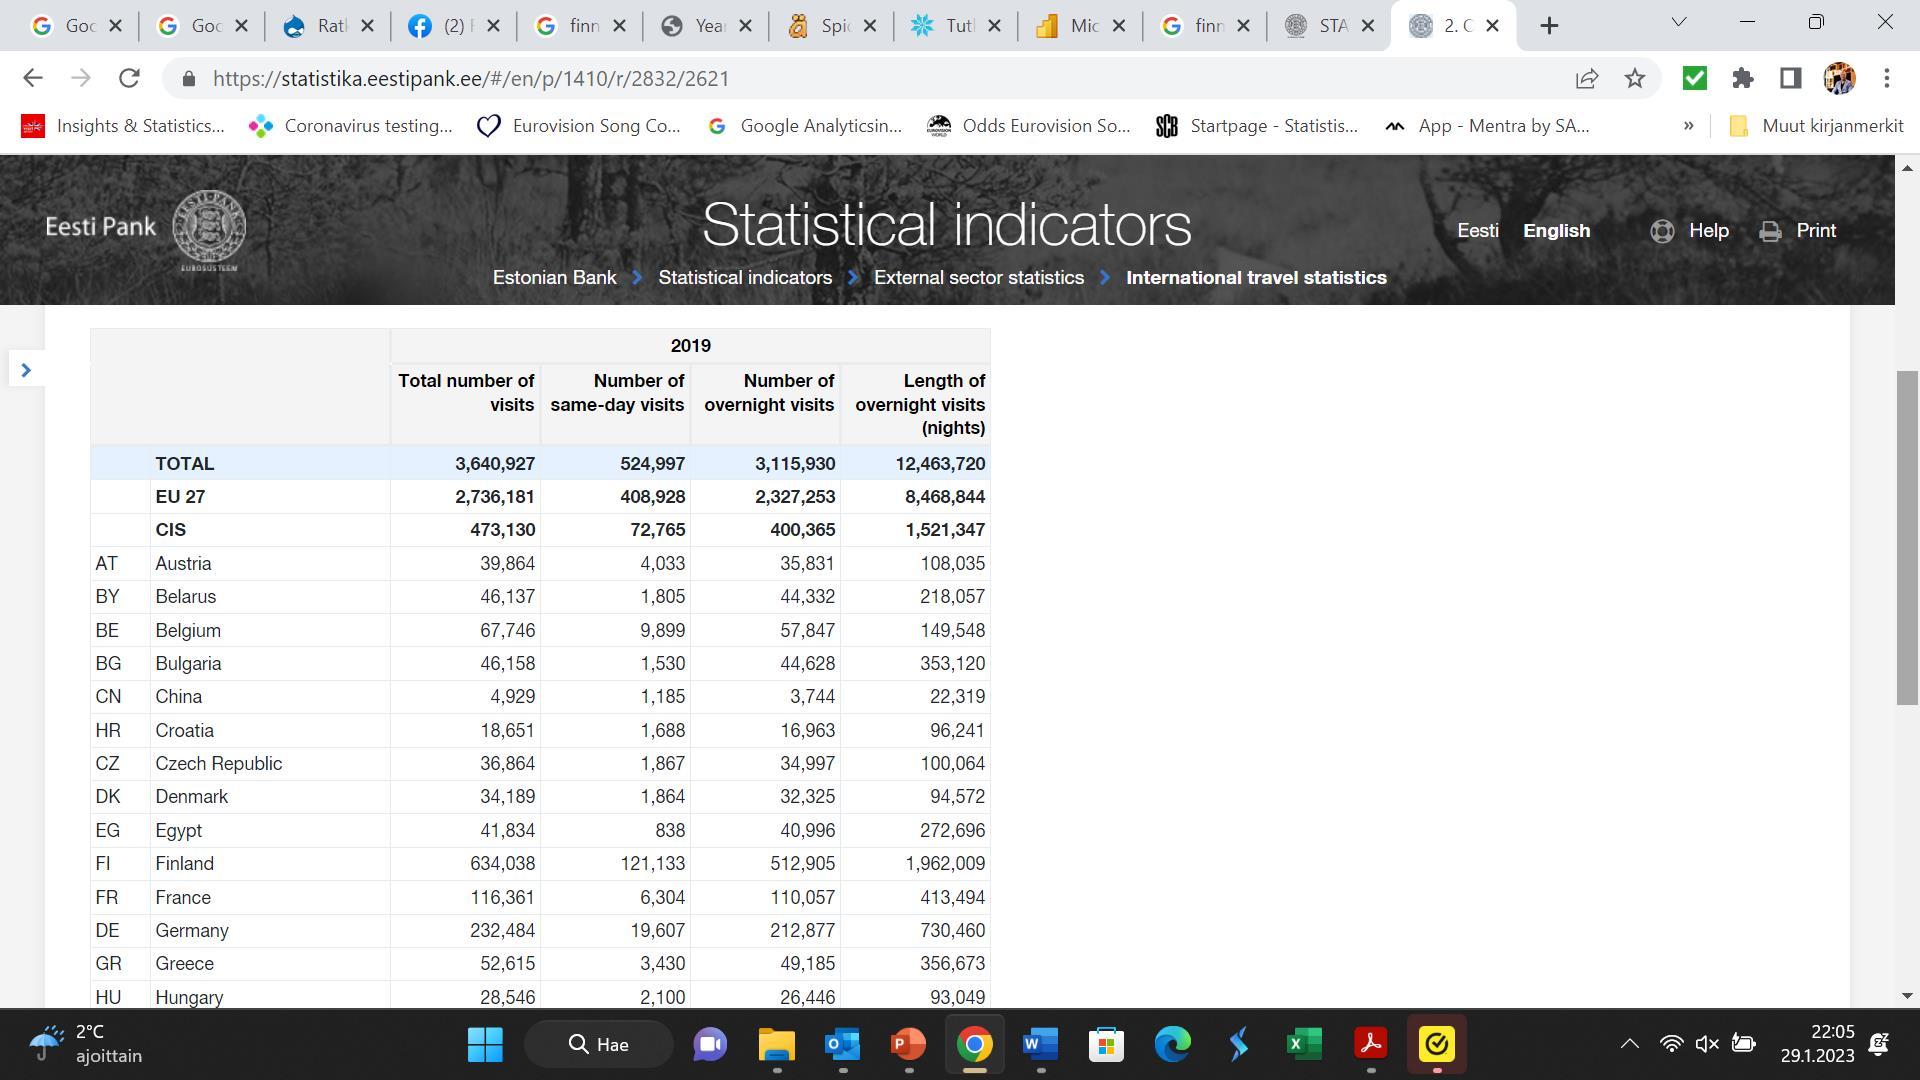Image resolution: width=1920 pixels, height=1080 pixels.
Task: Open the Help lifebuoy icon
Action: point(1662,231)
